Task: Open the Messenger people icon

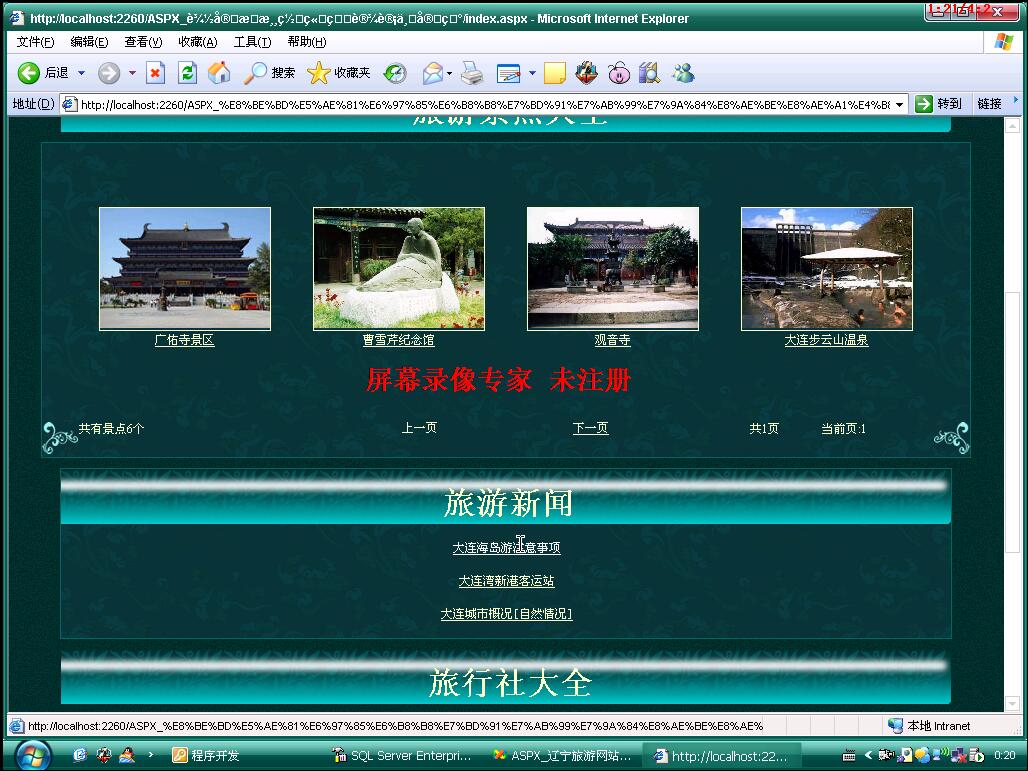Action: (x=683, y=73)
